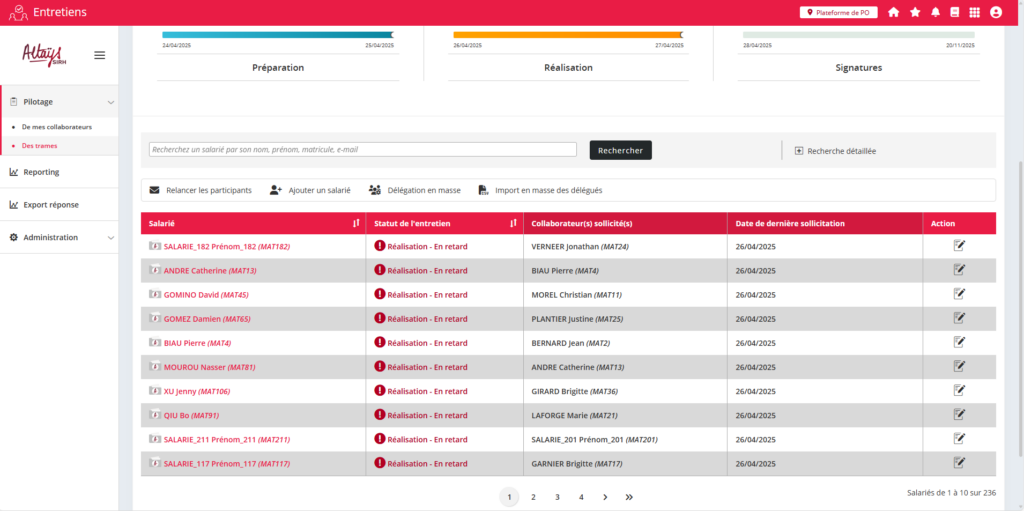Sort table by Salarié column
This screenshot has width=1024, height=511.
[x=356, y=223]
